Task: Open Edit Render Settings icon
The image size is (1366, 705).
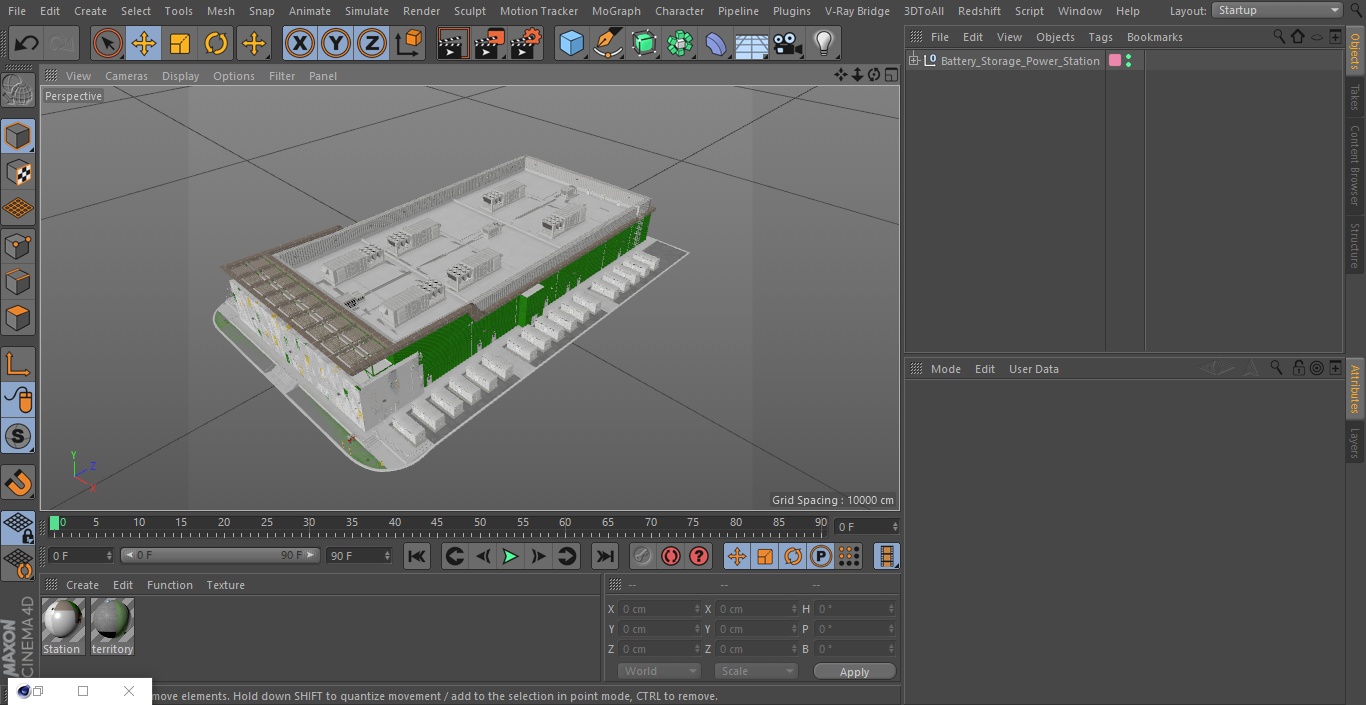Action: pyautogui.click(x=526, y=44)
